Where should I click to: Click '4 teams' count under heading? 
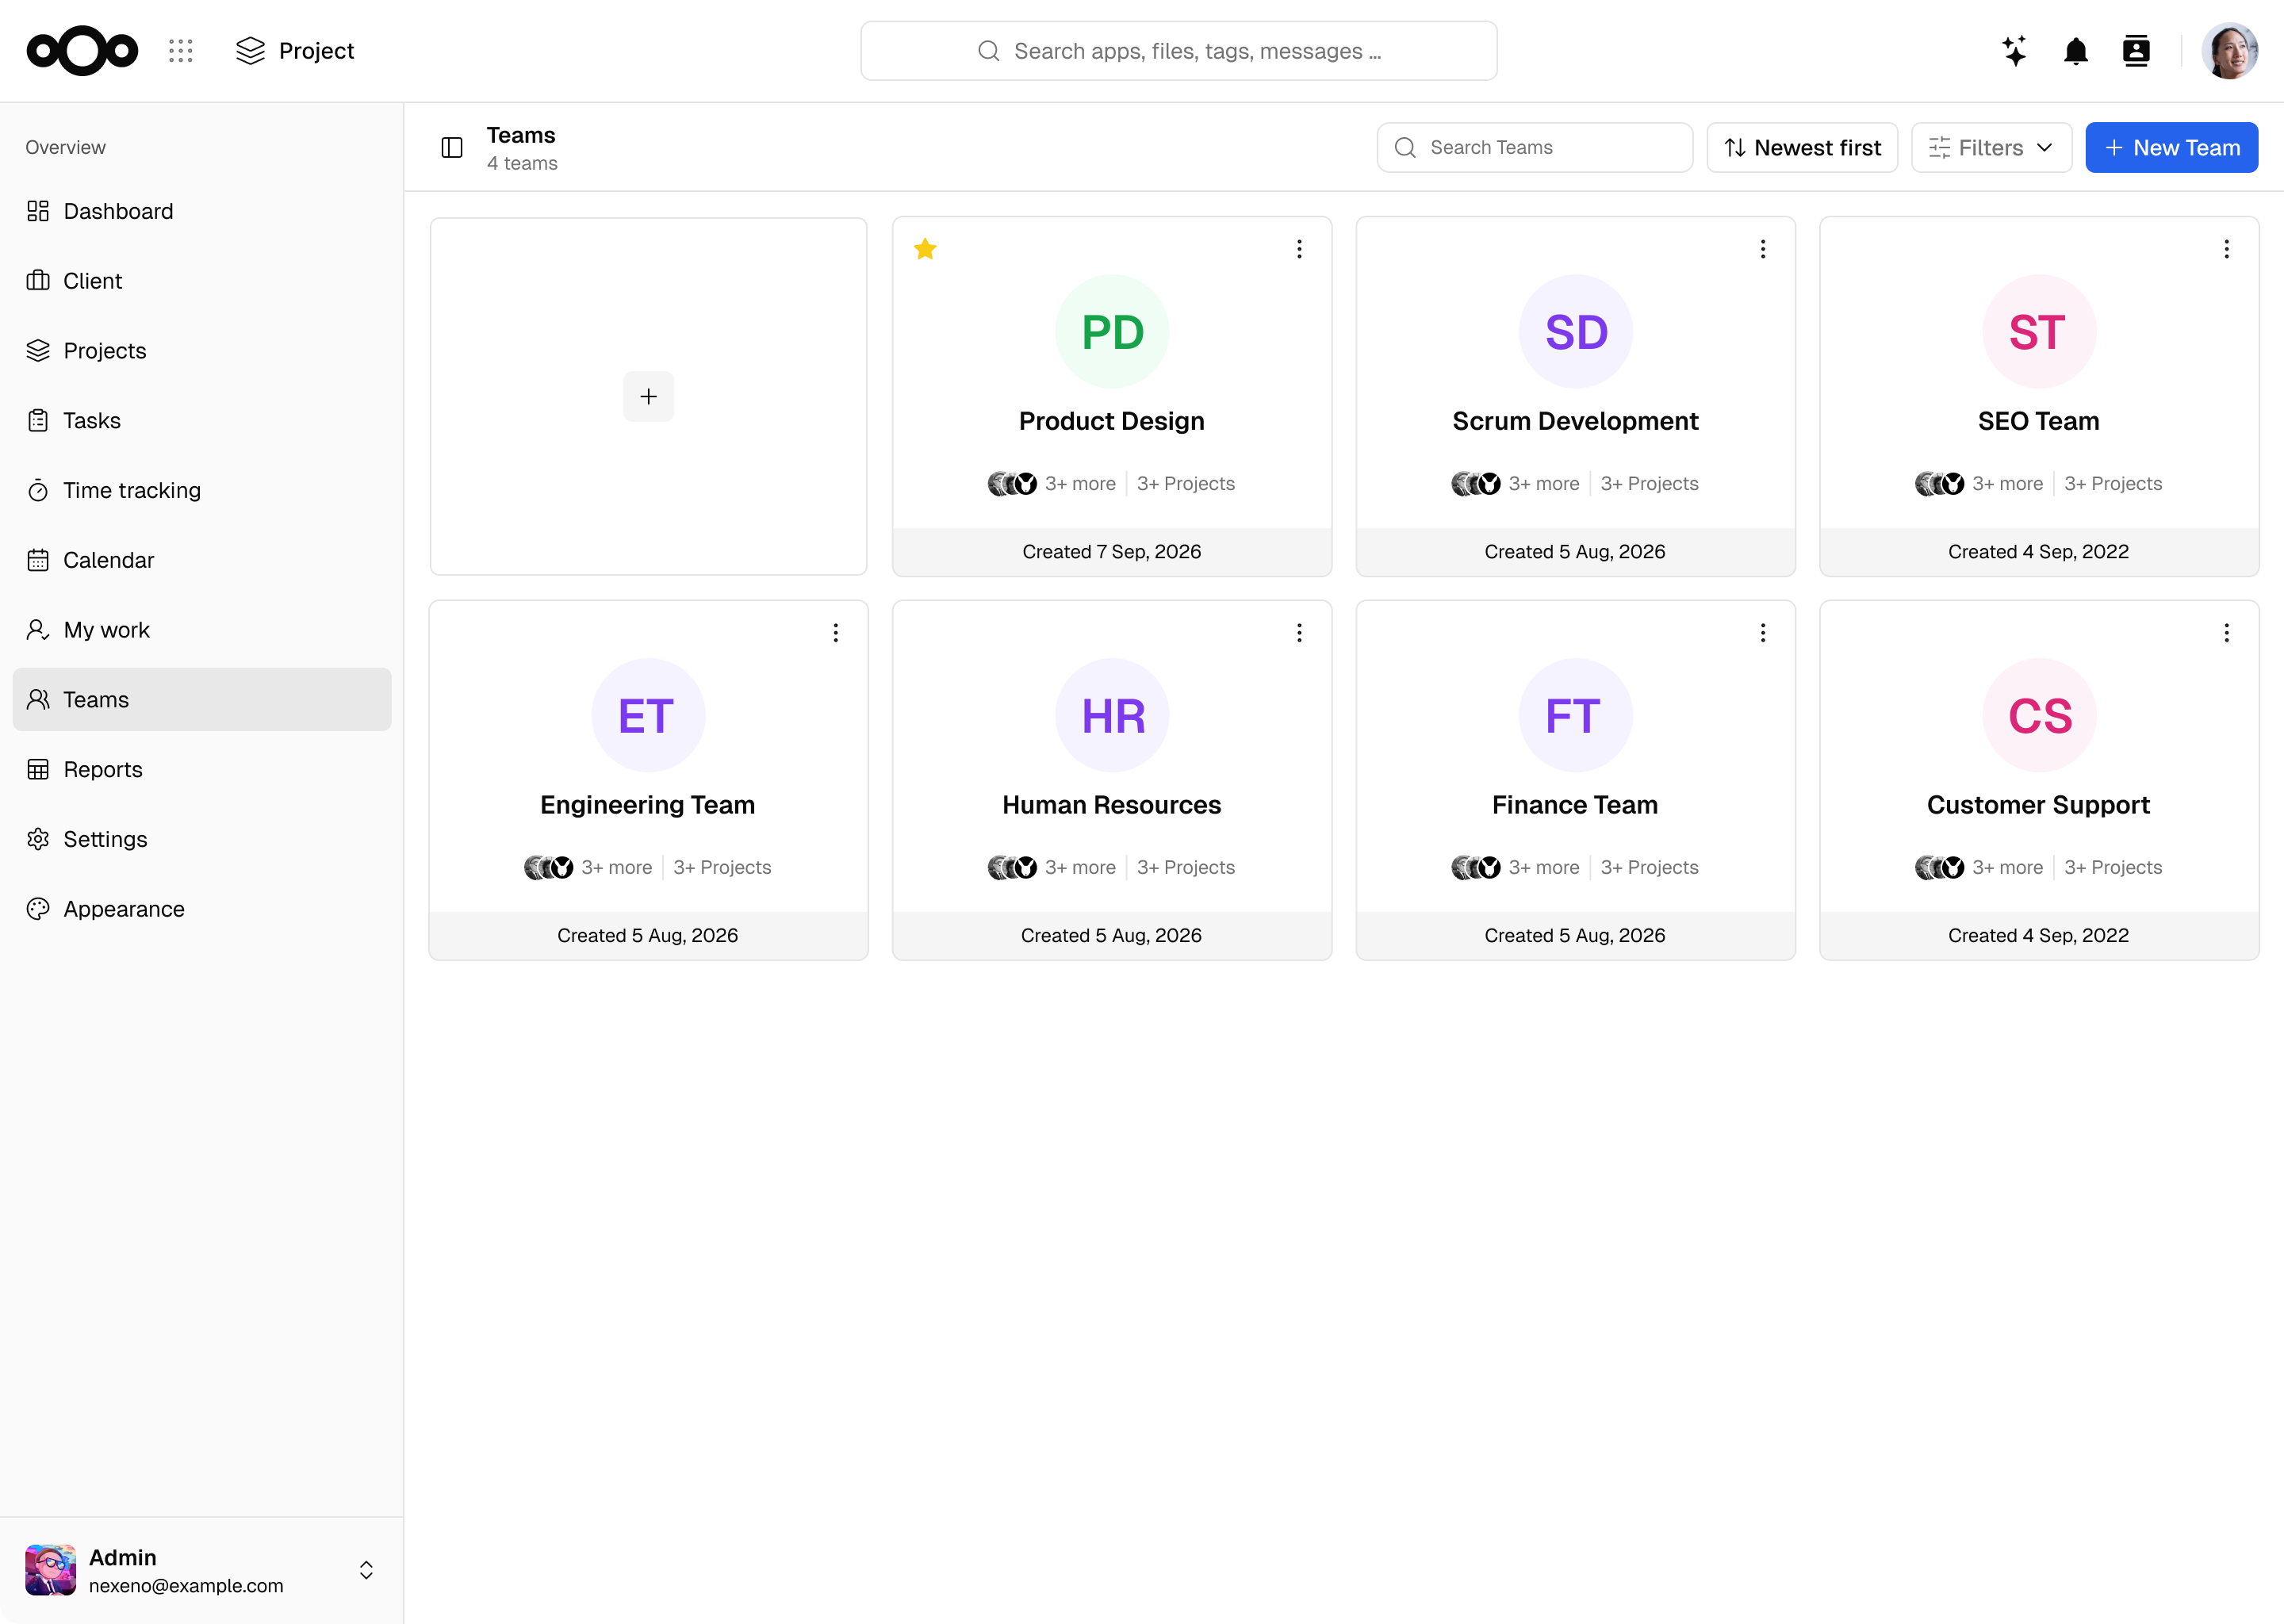tap(522, 164)
